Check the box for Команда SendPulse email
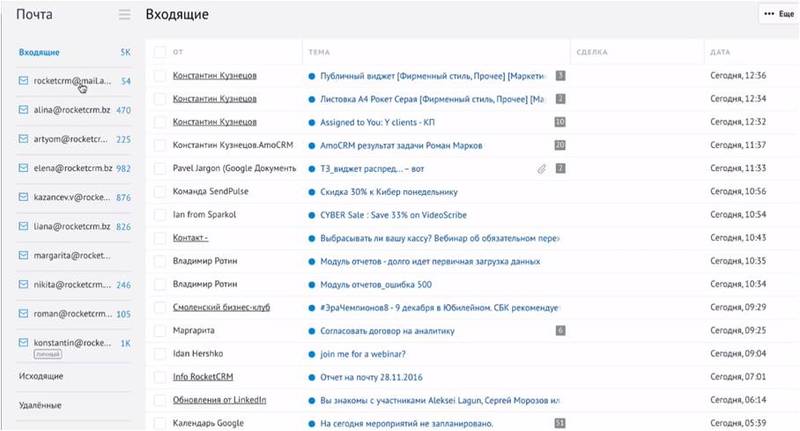800x431 pixels. tap(159, 191)
